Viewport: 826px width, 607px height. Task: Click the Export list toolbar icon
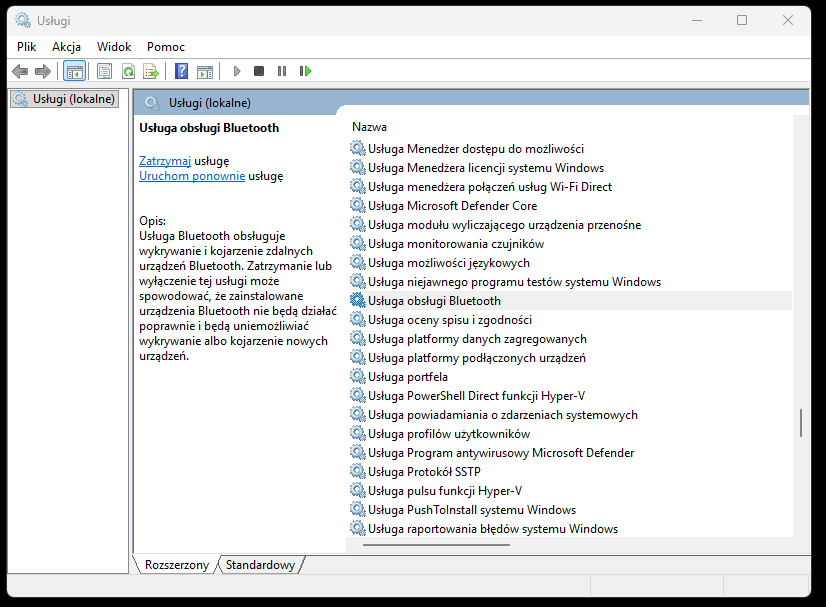point(151,71)
